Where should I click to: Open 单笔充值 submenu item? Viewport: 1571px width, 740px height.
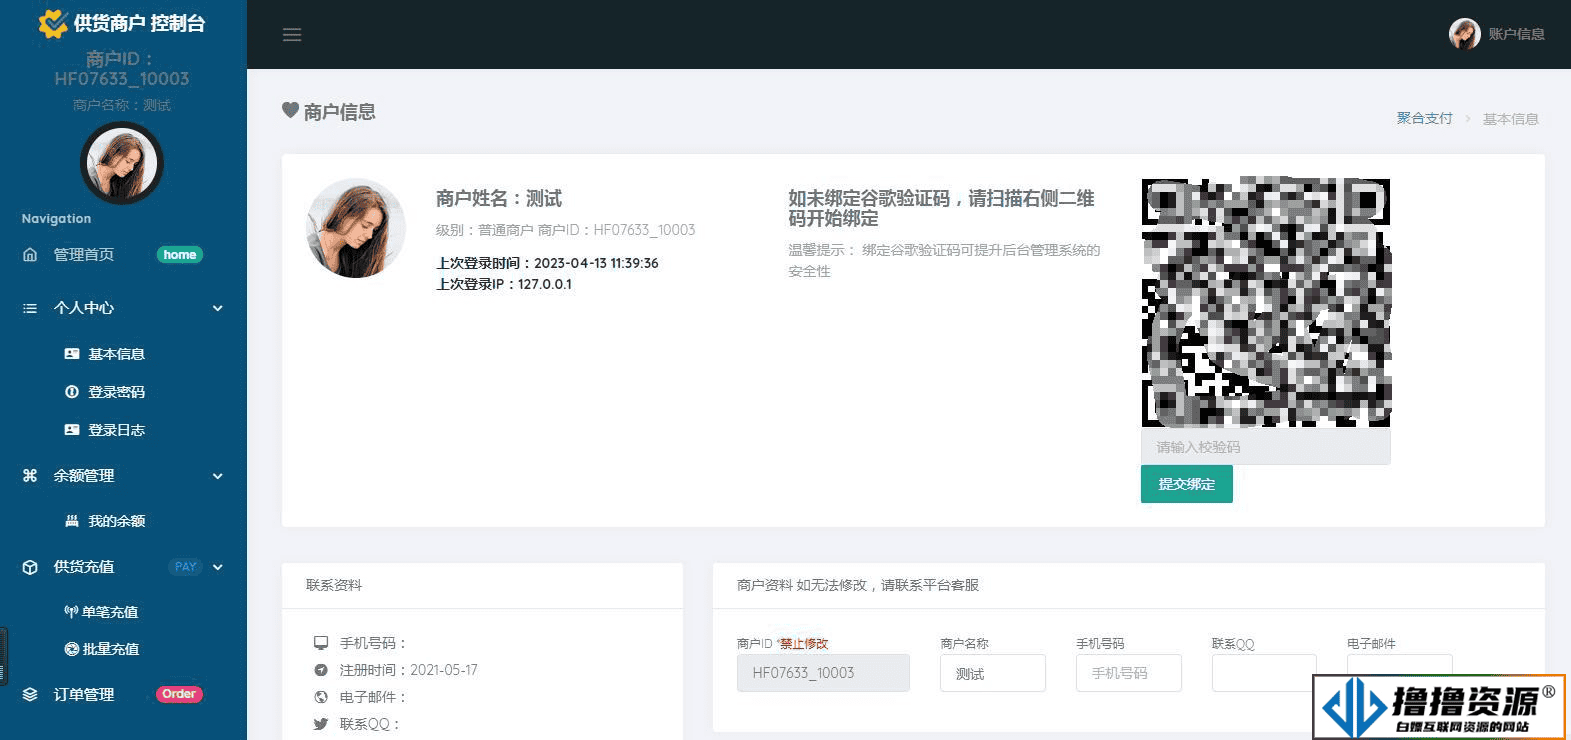point(110,612)
